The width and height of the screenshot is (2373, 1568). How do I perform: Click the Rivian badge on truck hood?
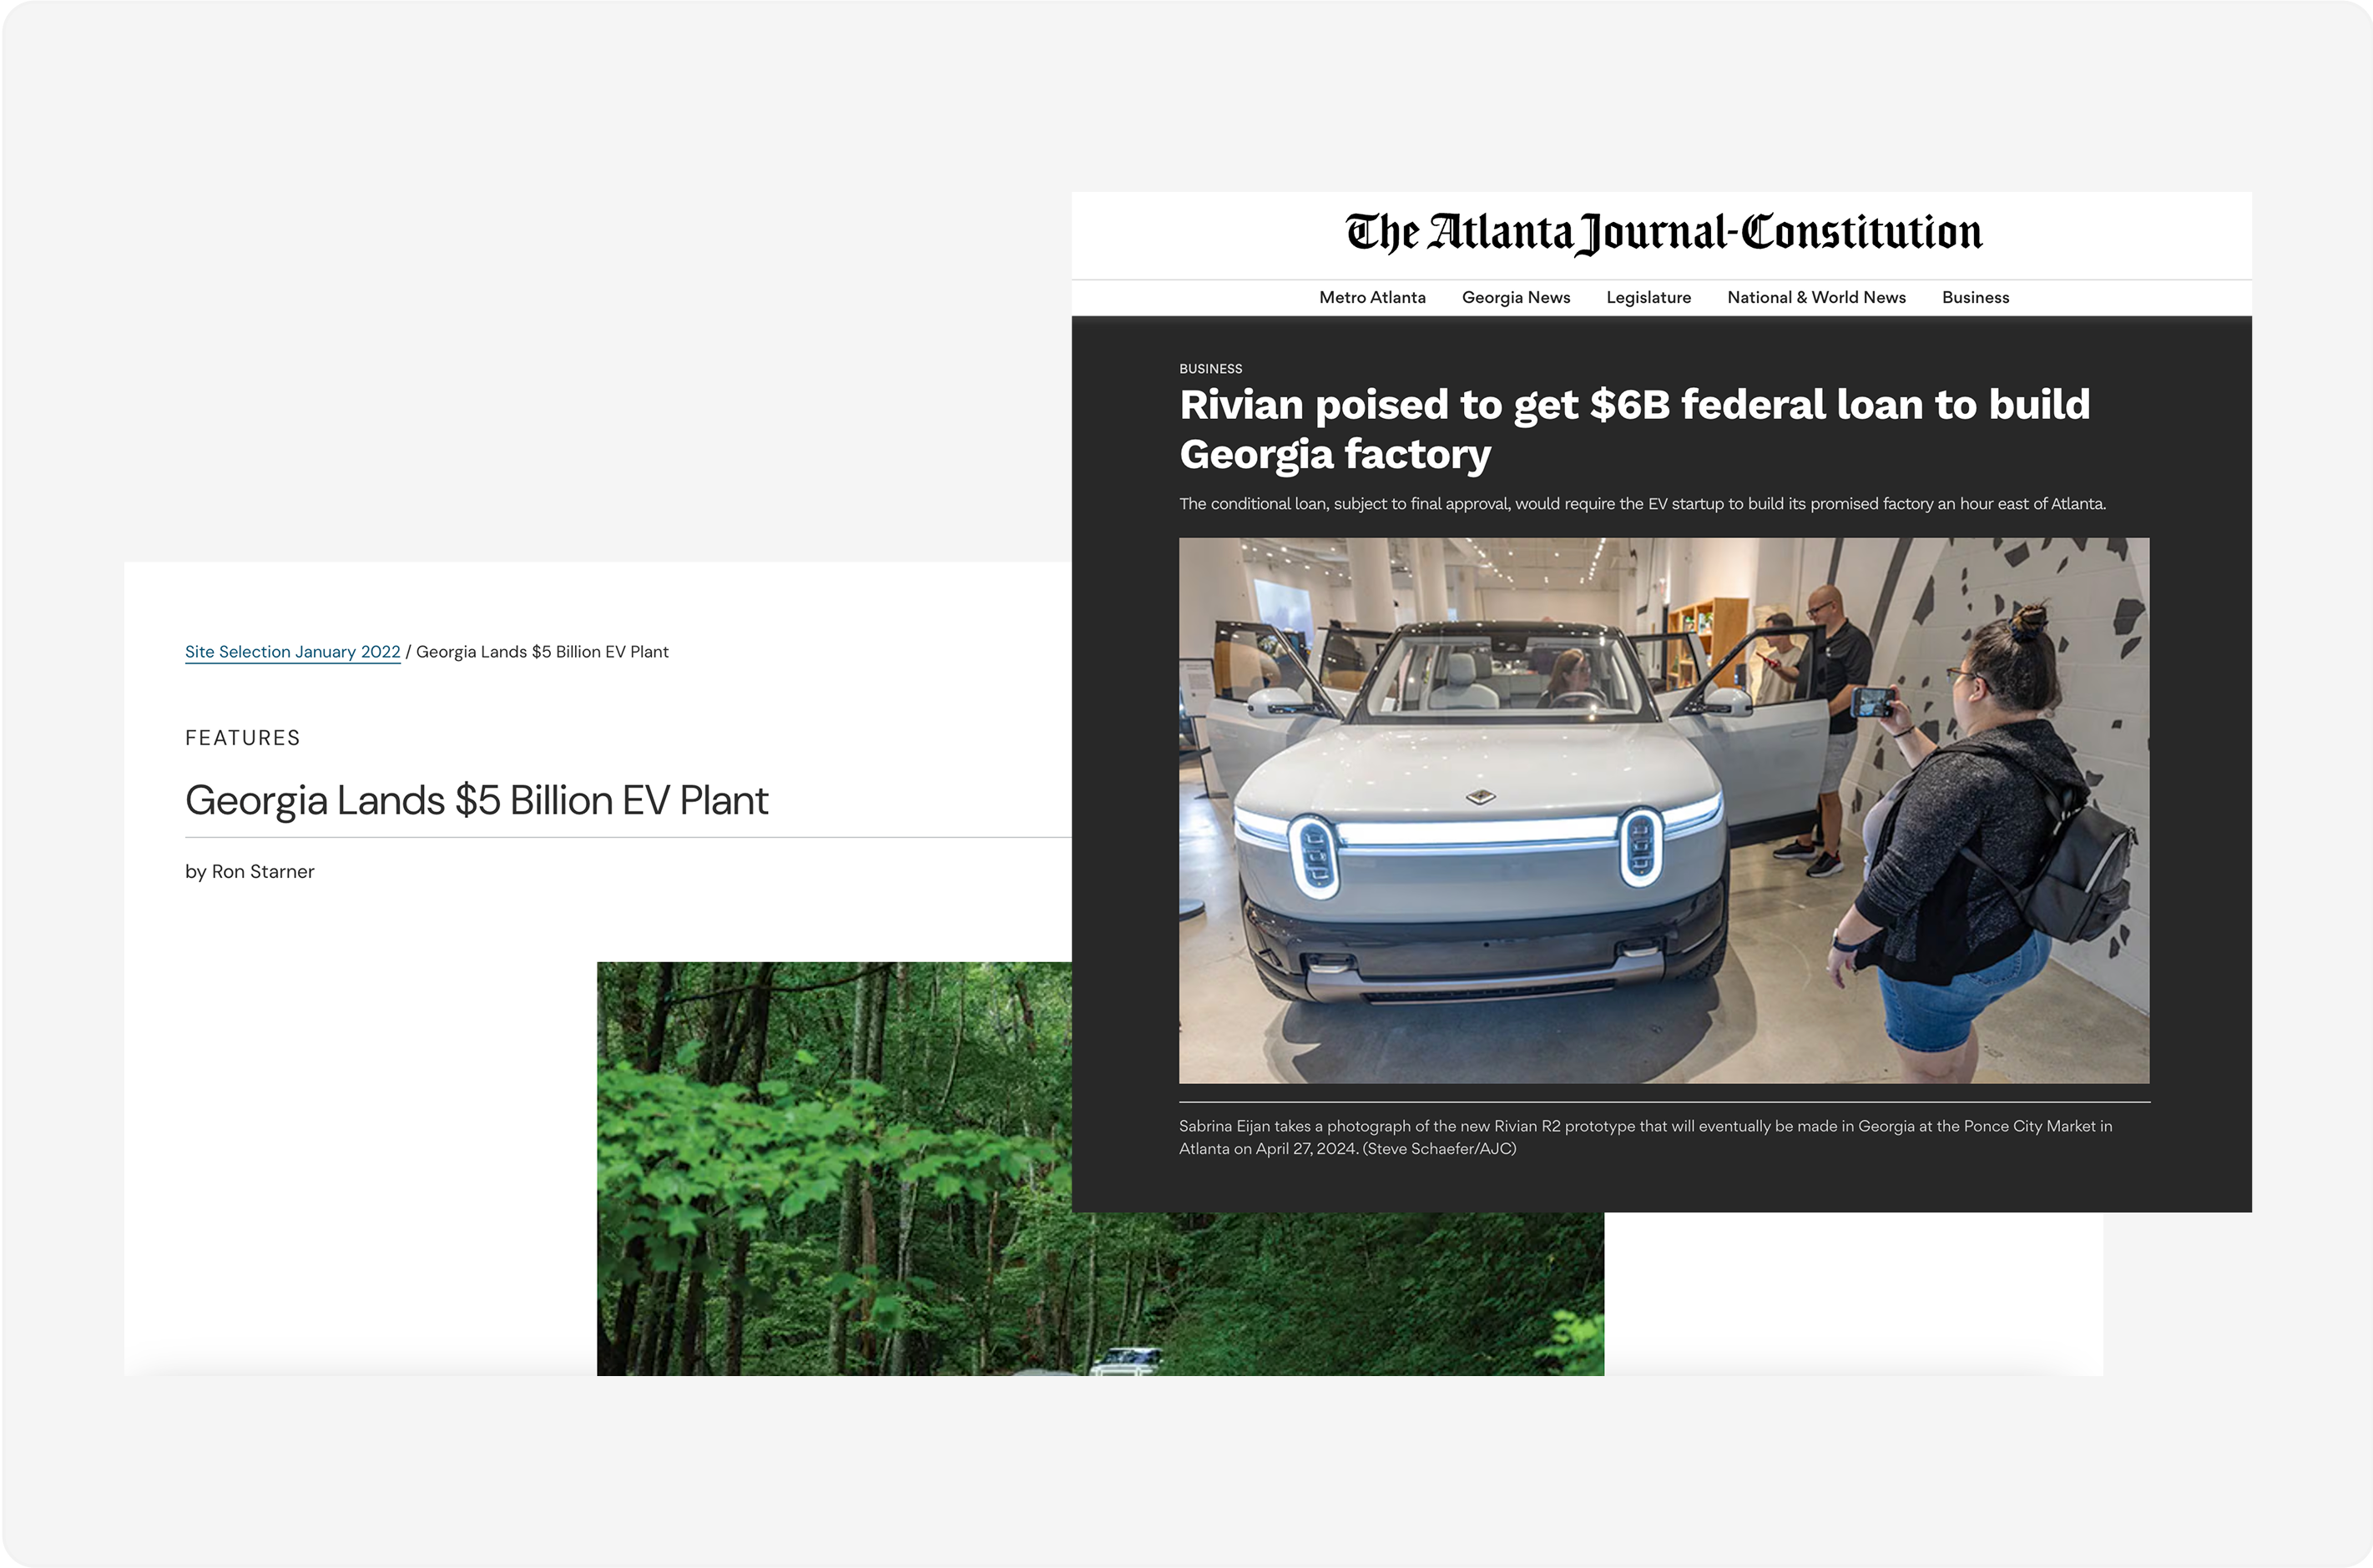coord(1479,797)
